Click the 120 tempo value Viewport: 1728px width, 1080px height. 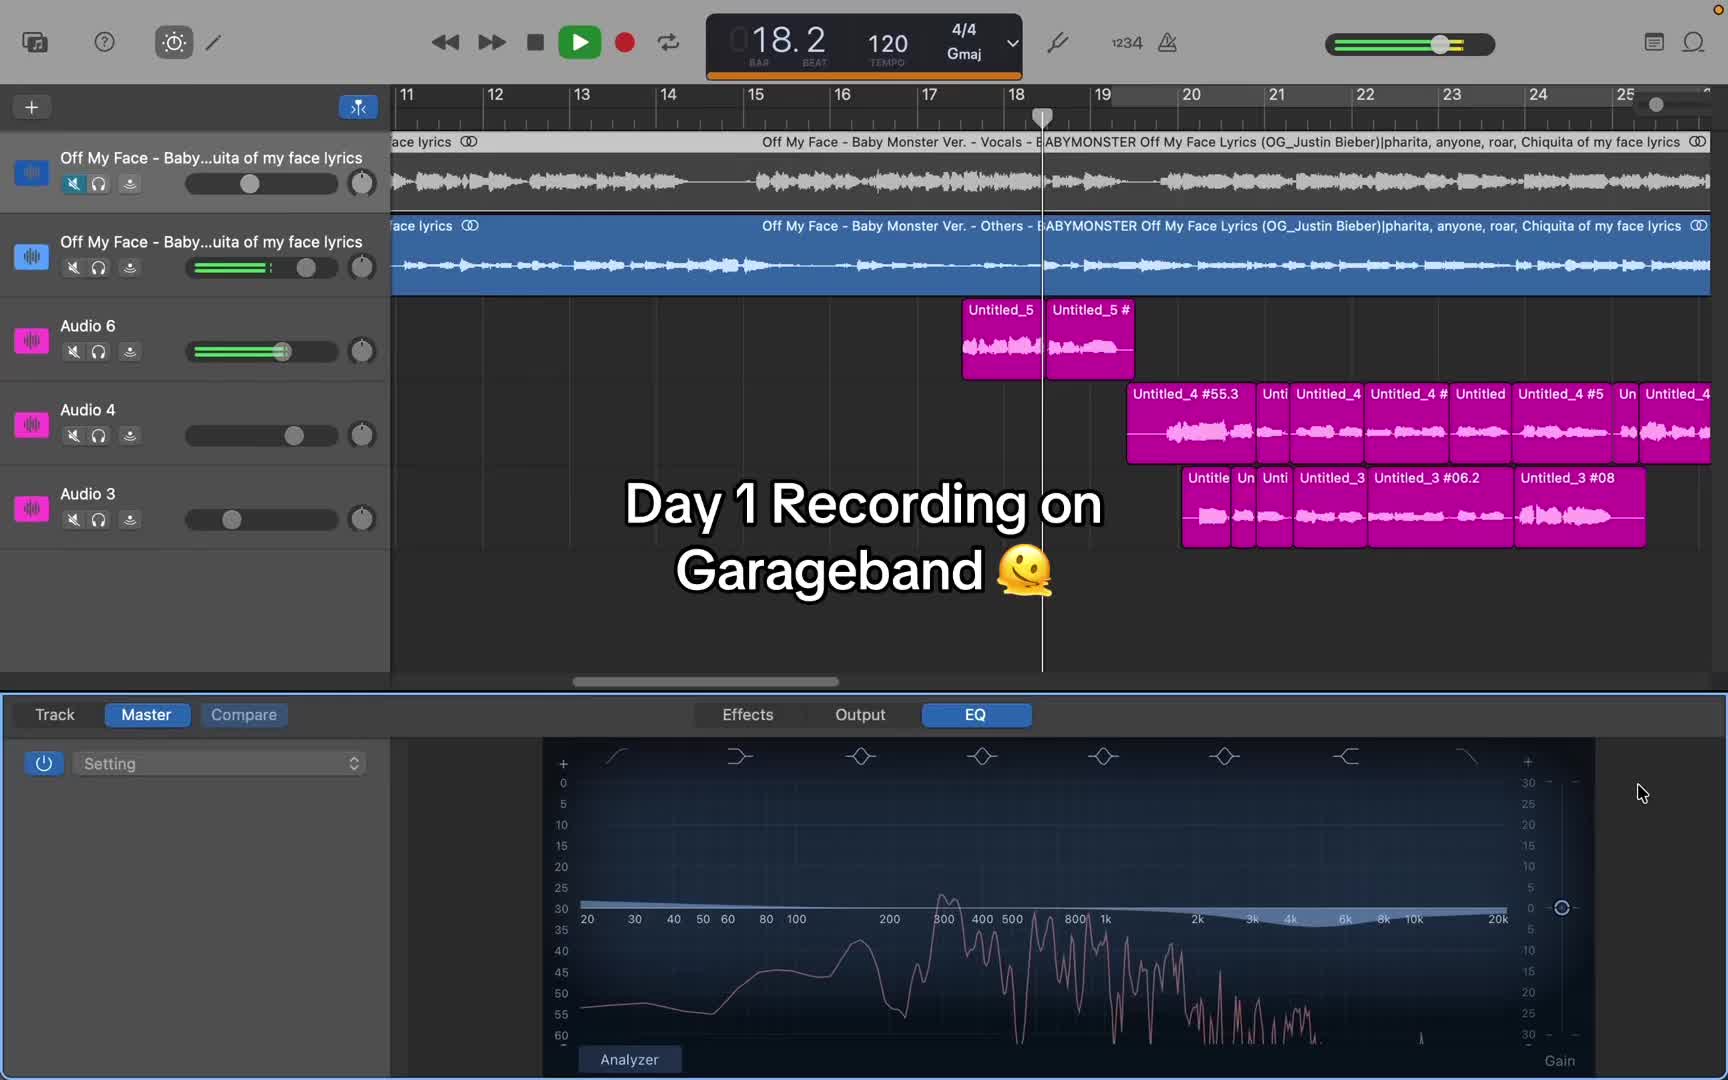coord(887,43)
